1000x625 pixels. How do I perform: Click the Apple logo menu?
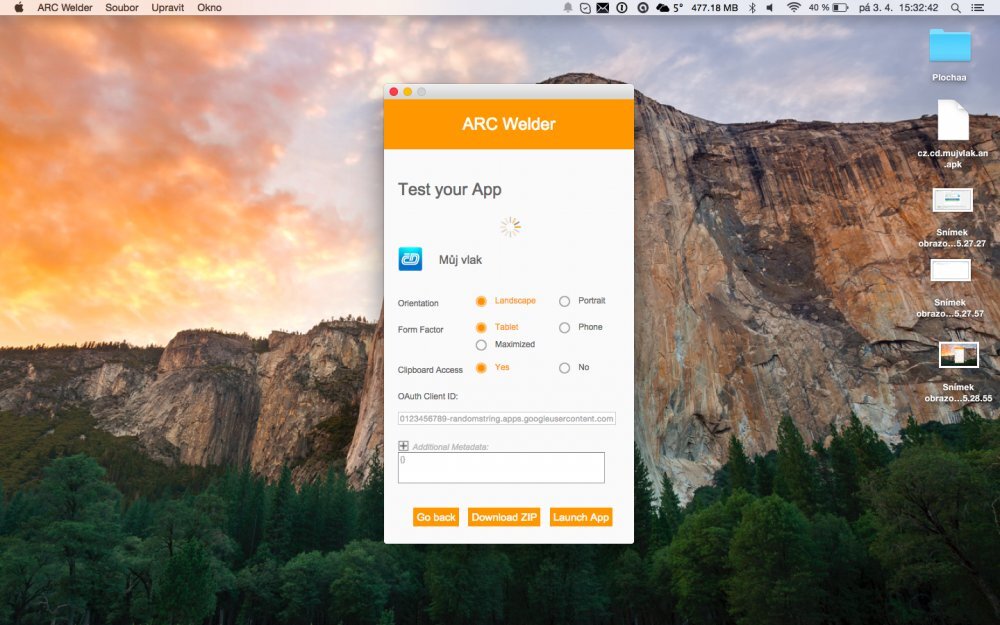coord(18,7)
